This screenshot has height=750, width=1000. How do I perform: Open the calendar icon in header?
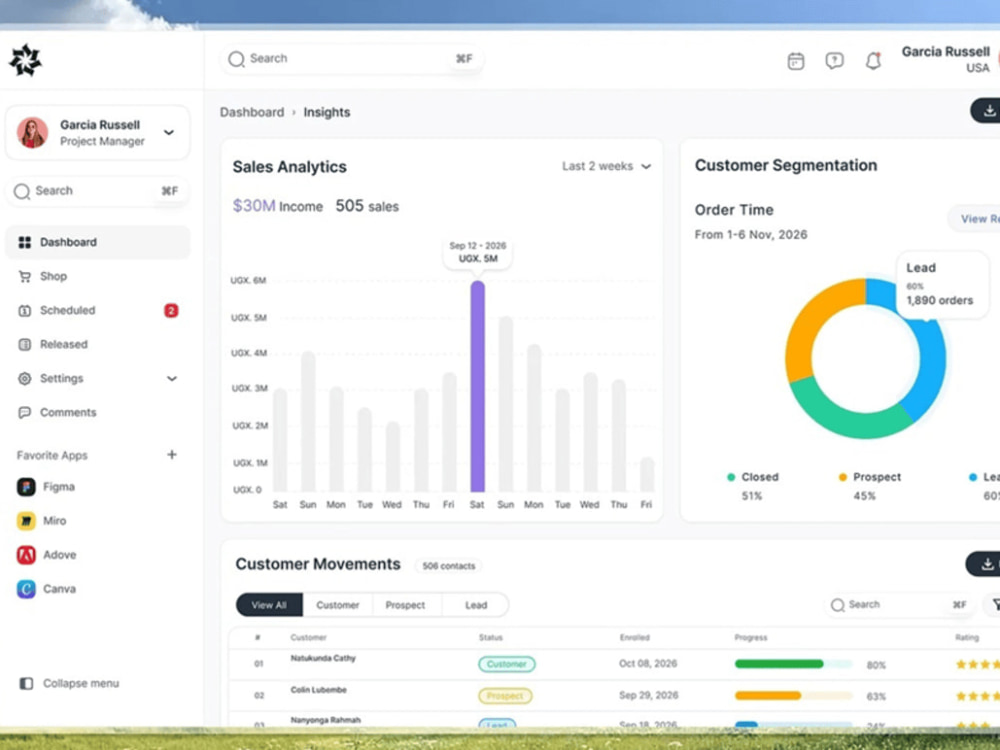(796, 61)
